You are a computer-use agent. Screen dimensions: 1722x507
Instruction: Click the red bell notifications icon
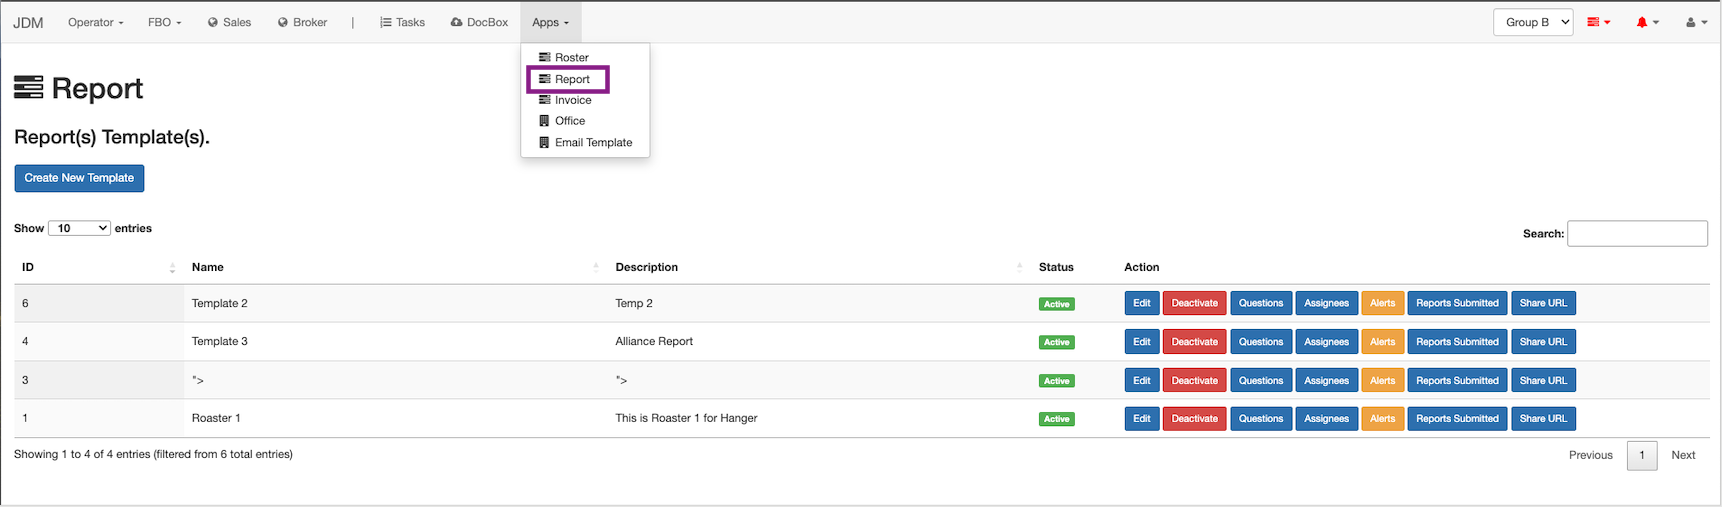pos(1642,22)
